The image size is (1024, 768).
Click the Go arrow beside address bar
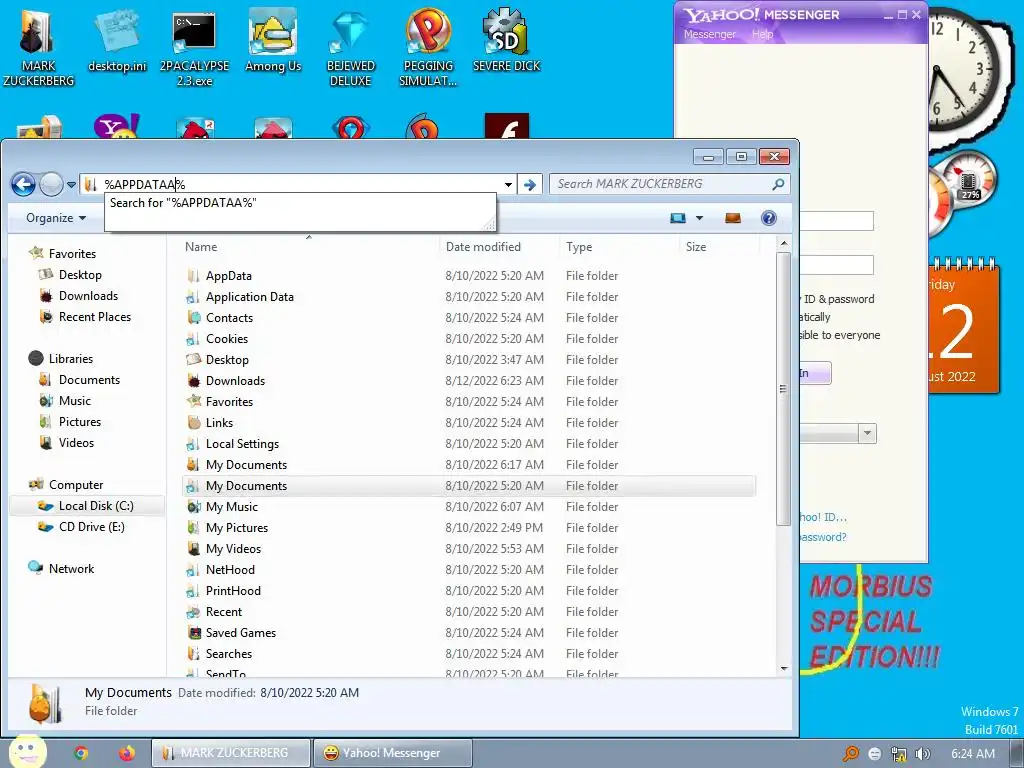(x=530, y=185)
